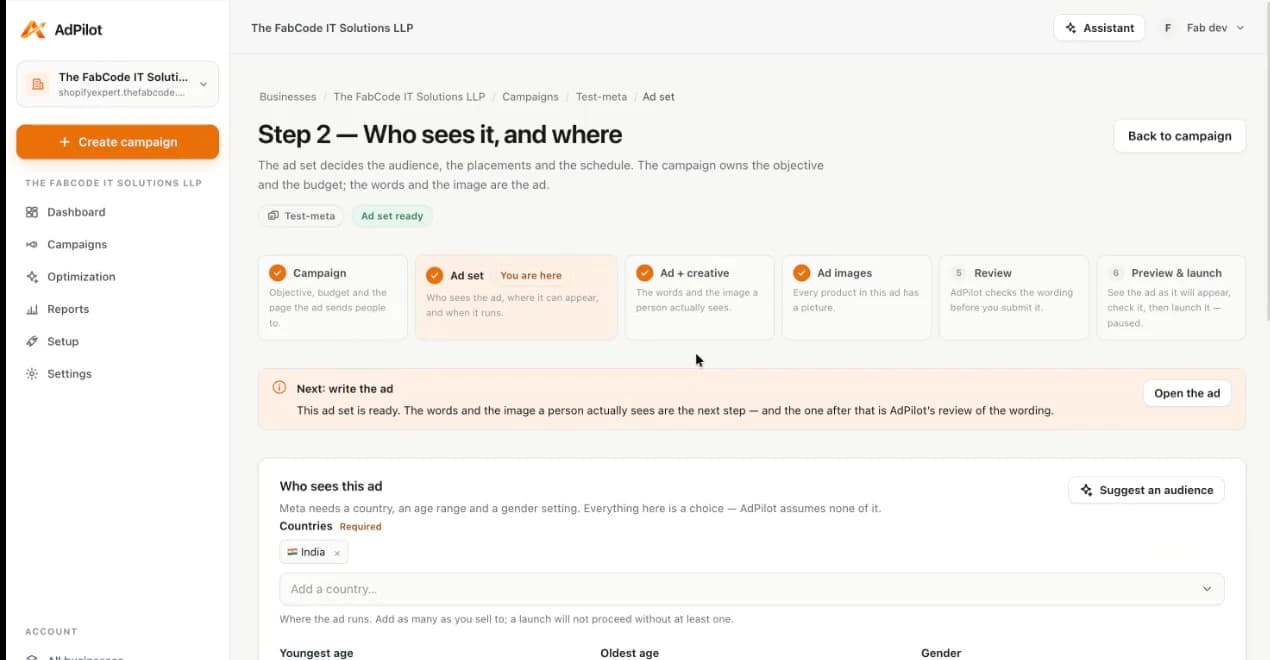Click the Optimization sparkle icon
Screen dimensions: 1270x660
click(32, 277)
